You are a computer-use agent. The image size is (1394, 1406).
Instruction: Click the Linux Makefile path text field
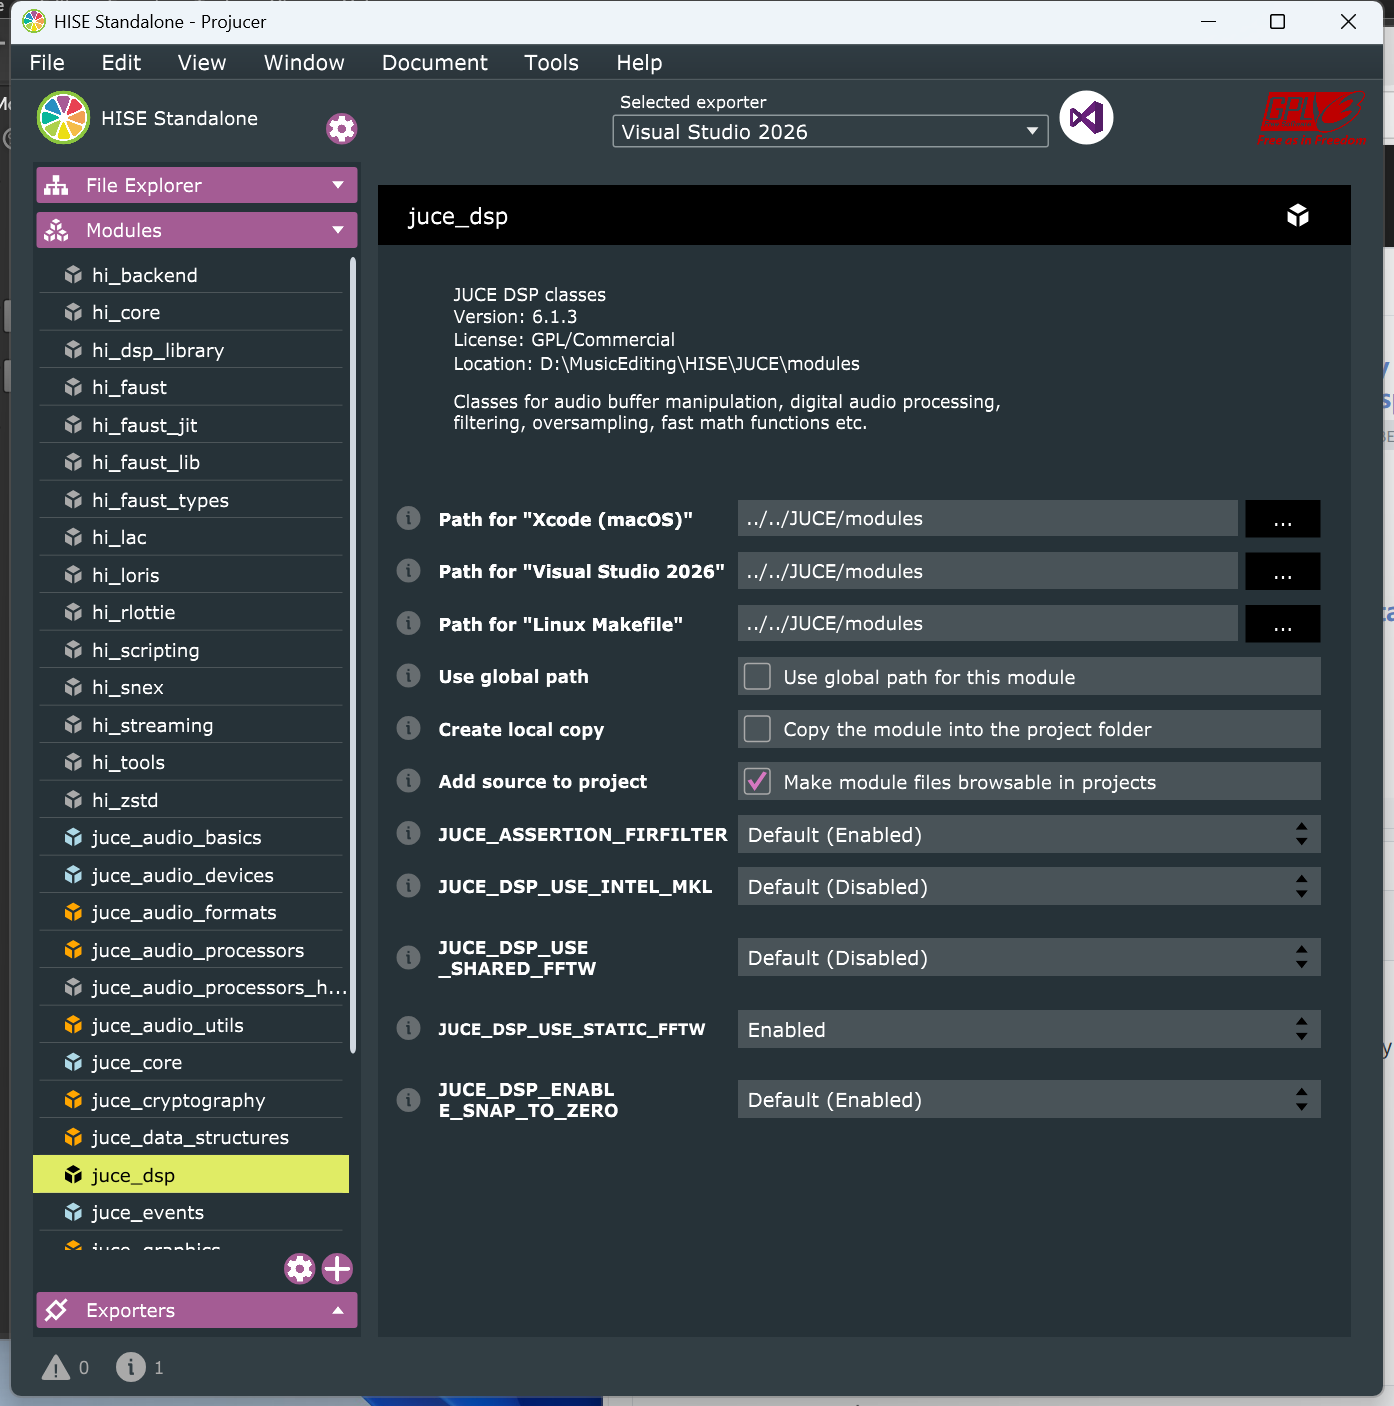987,624
